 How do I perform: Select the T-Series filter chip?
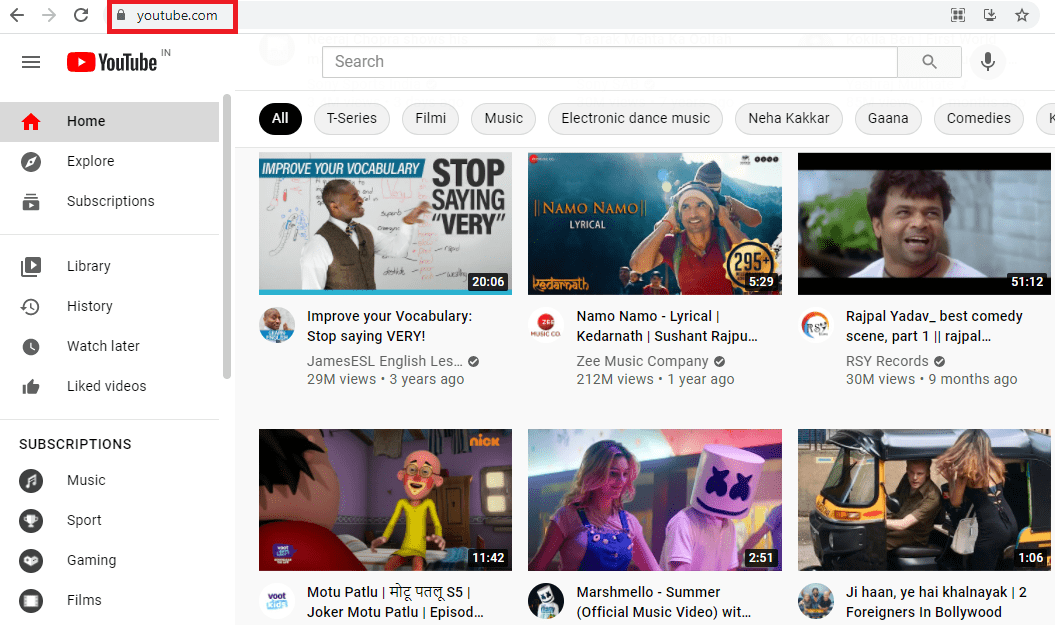coord(352,118)
